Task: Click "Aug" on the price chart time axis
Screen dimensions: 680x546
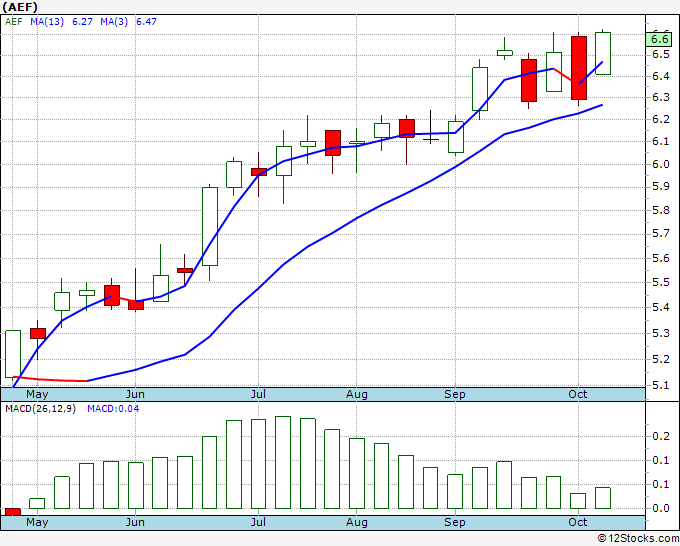Action: [x=356, y=395]
